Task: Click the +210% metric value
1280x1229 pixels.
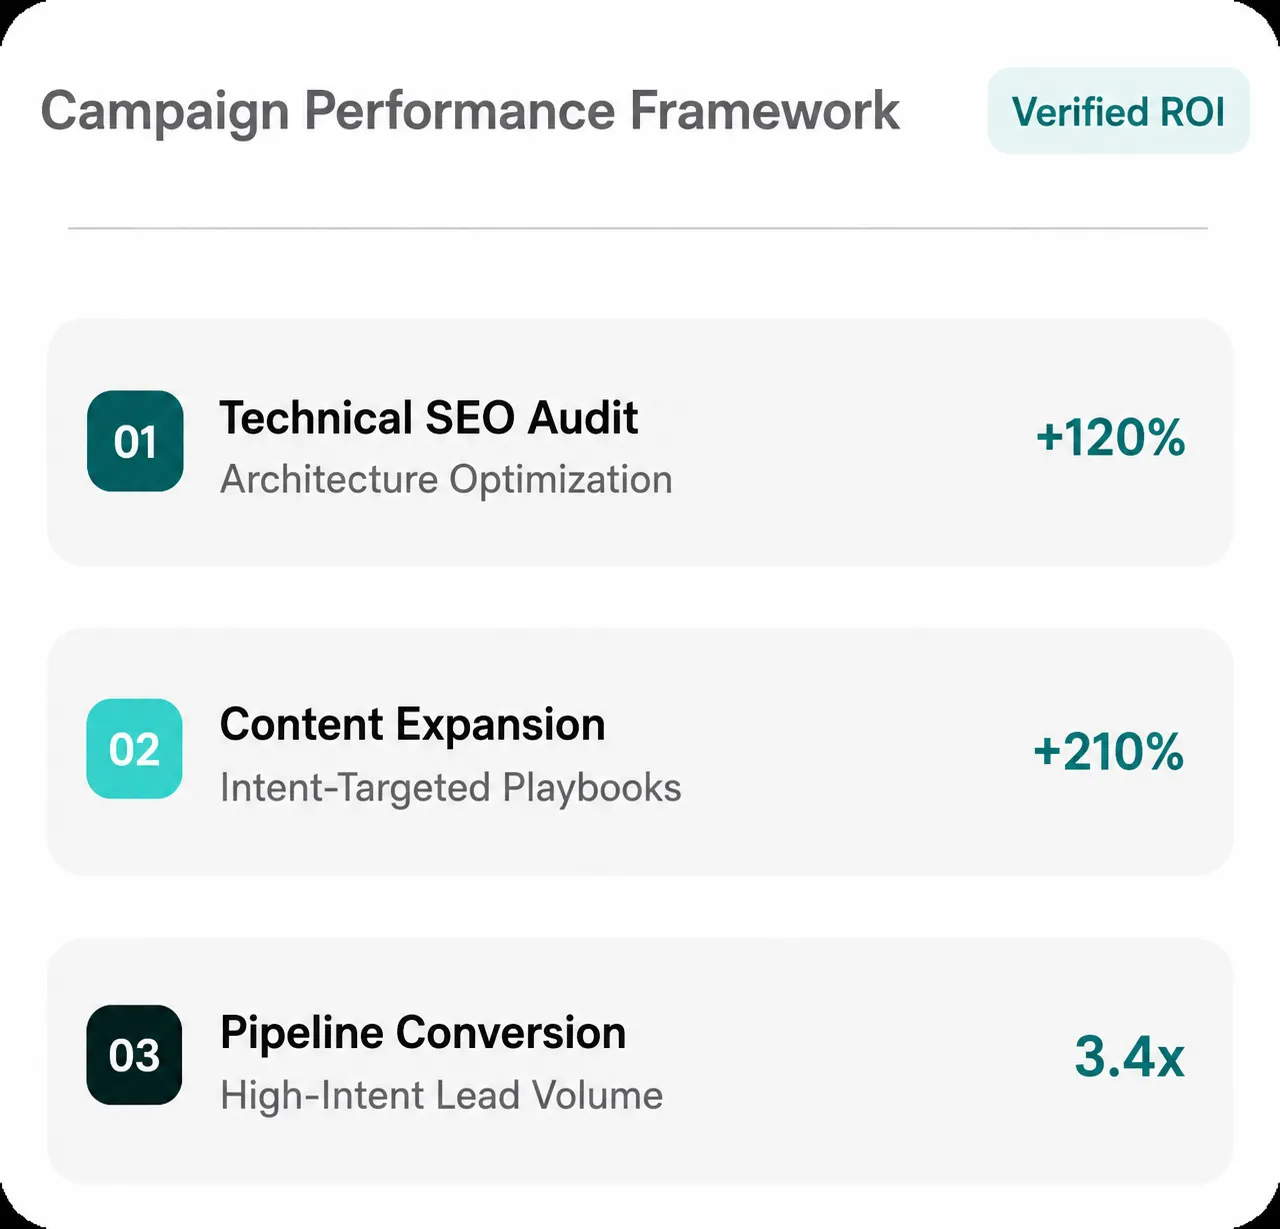Action: click(x=1109, y=752)
